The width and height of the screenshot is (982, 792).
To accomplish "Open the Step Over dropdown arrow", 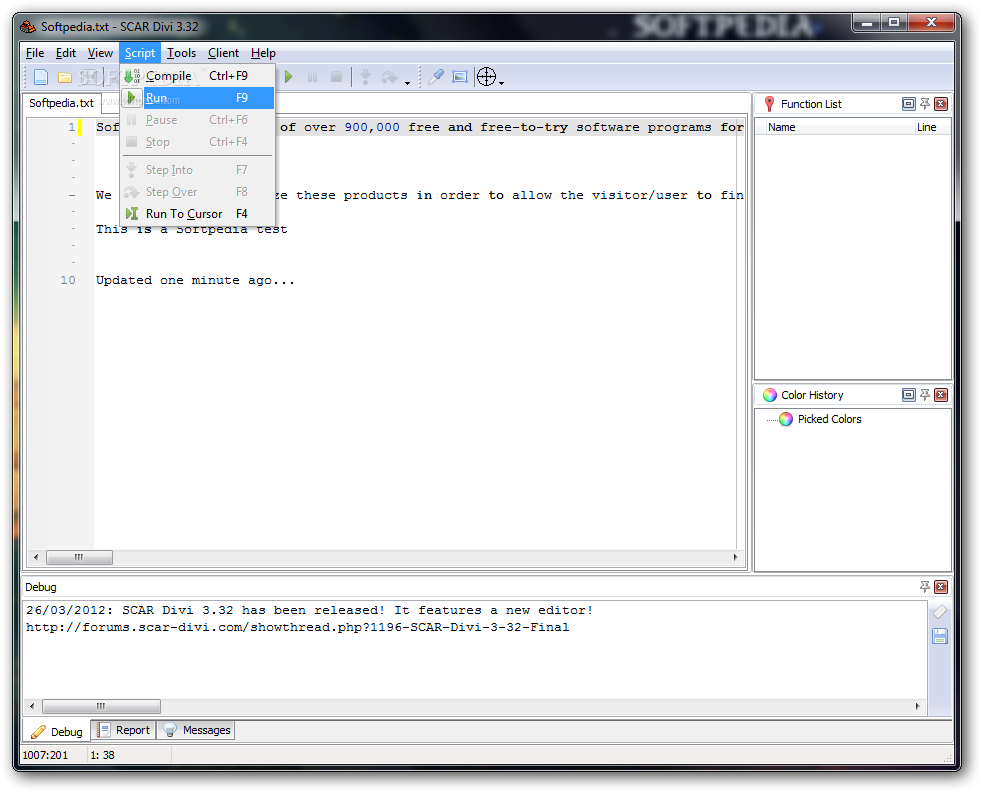I will point(407,81).
